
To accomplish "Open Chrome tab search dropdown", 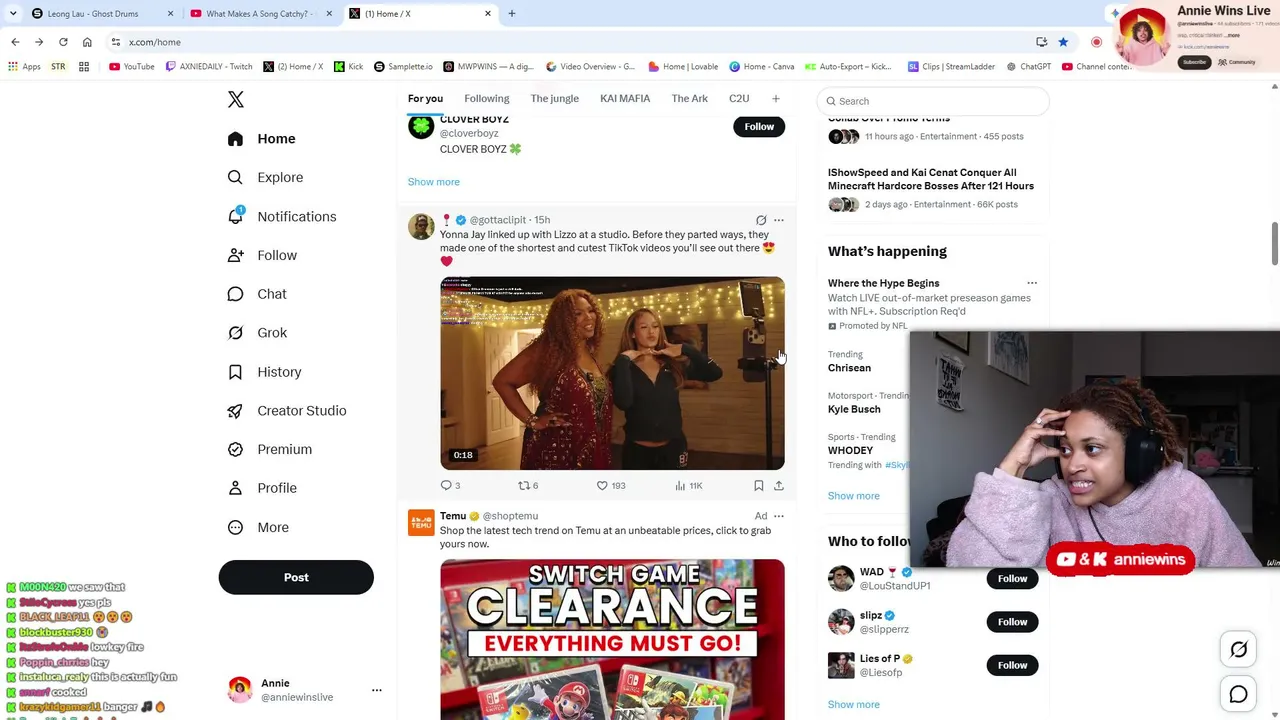I will pos(12,14).
